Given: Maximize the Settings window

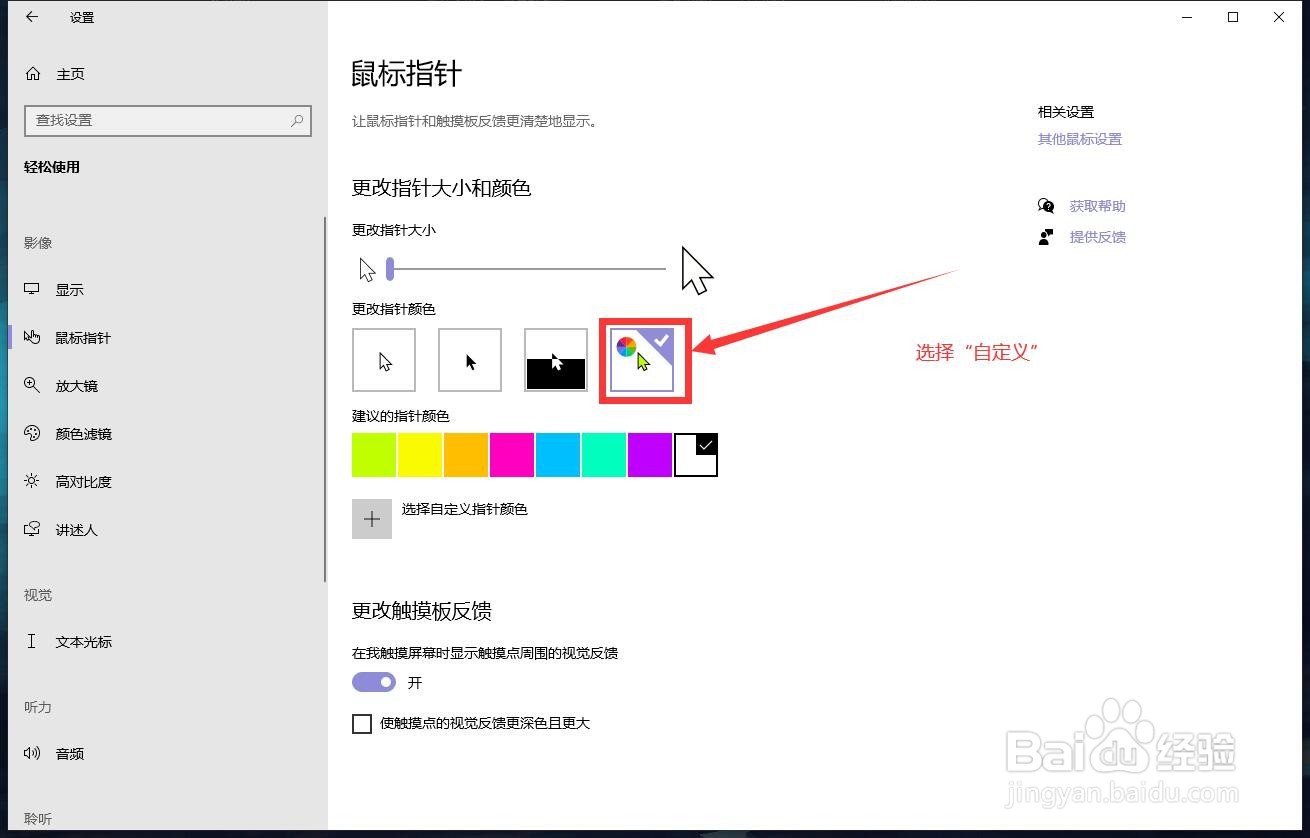Looking at the screenshot, I should coord(1233,17).
